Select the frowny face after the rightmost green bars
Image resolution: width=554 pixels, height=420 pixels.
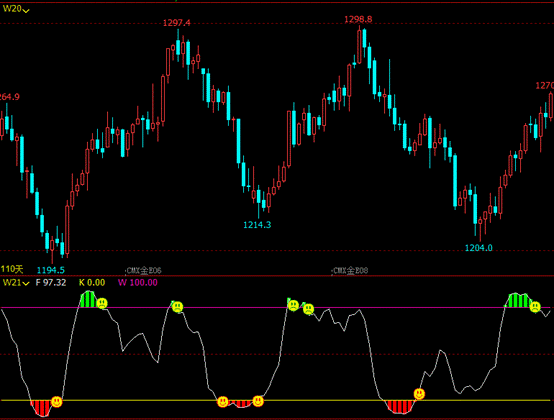pos(535,307)
